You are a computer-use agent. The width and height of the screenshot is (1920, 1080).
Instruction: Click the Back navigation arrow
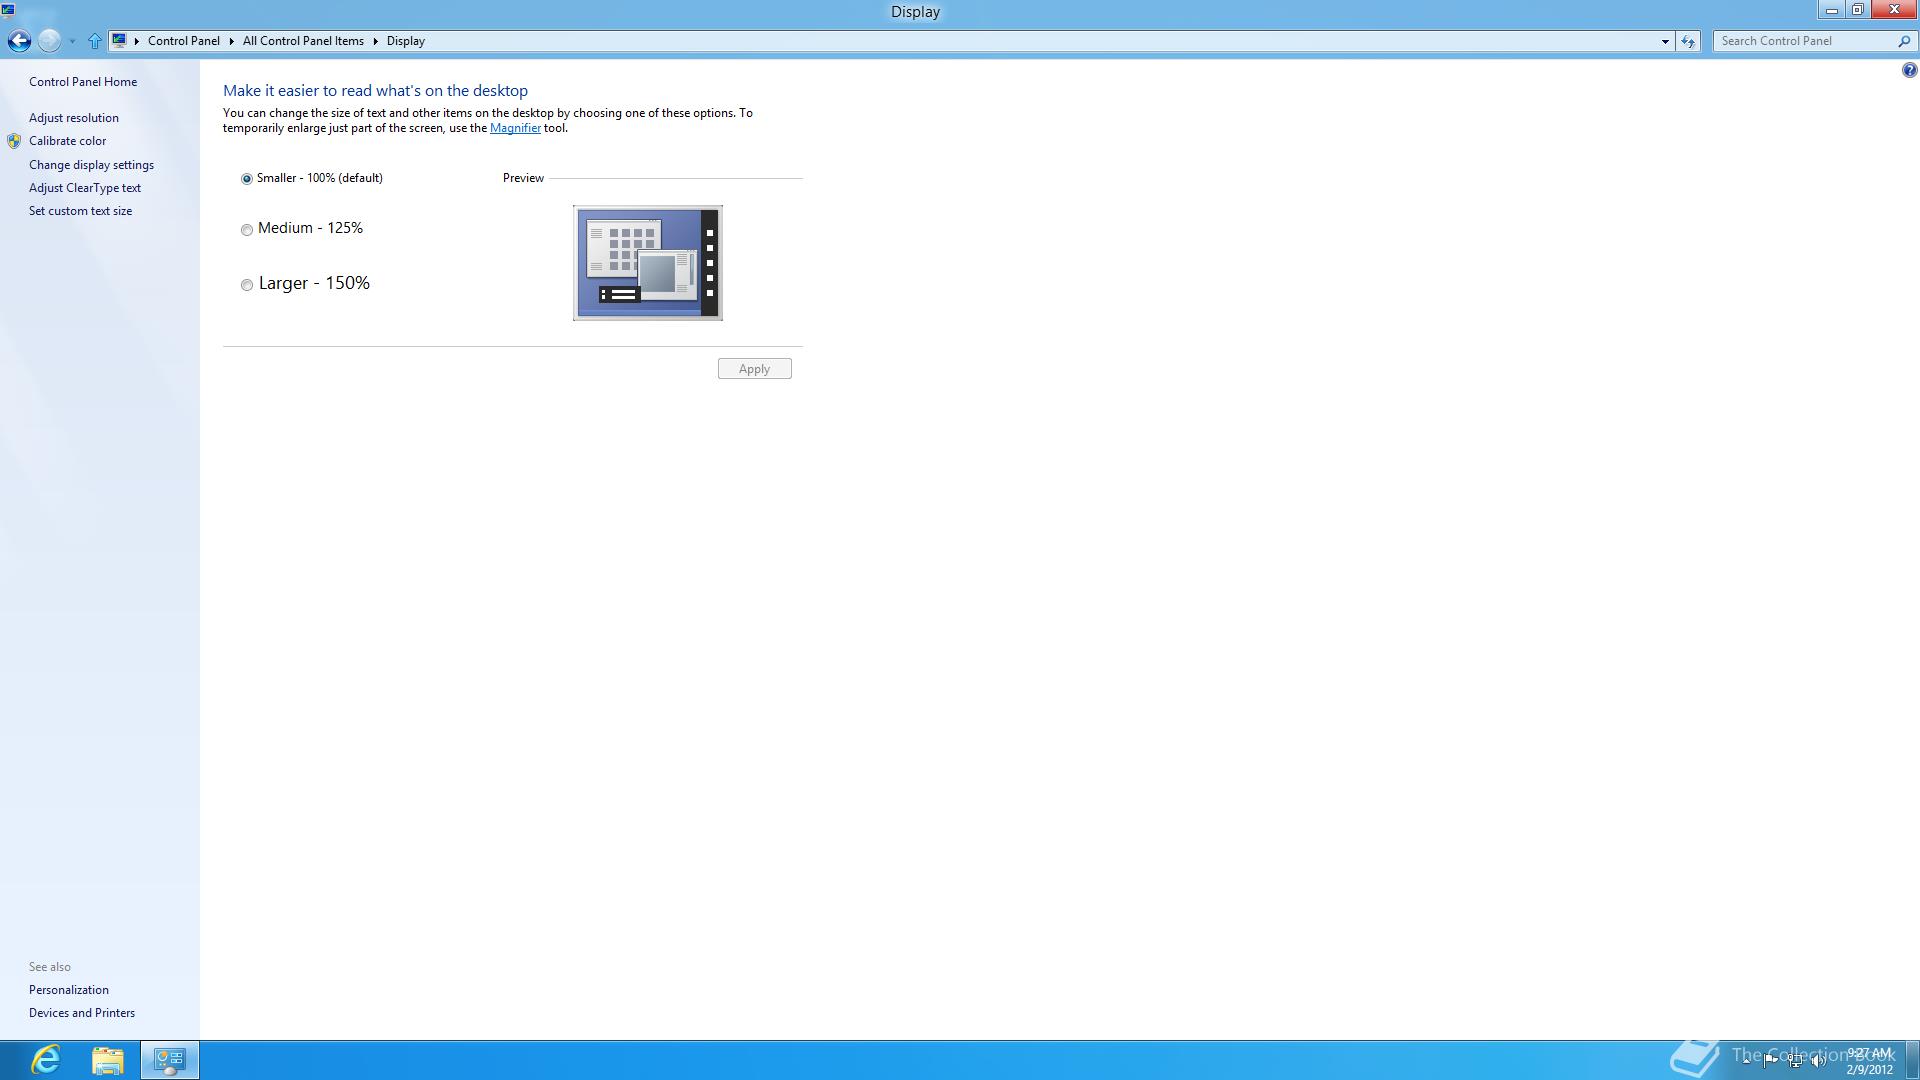click(x=19, y=41)
